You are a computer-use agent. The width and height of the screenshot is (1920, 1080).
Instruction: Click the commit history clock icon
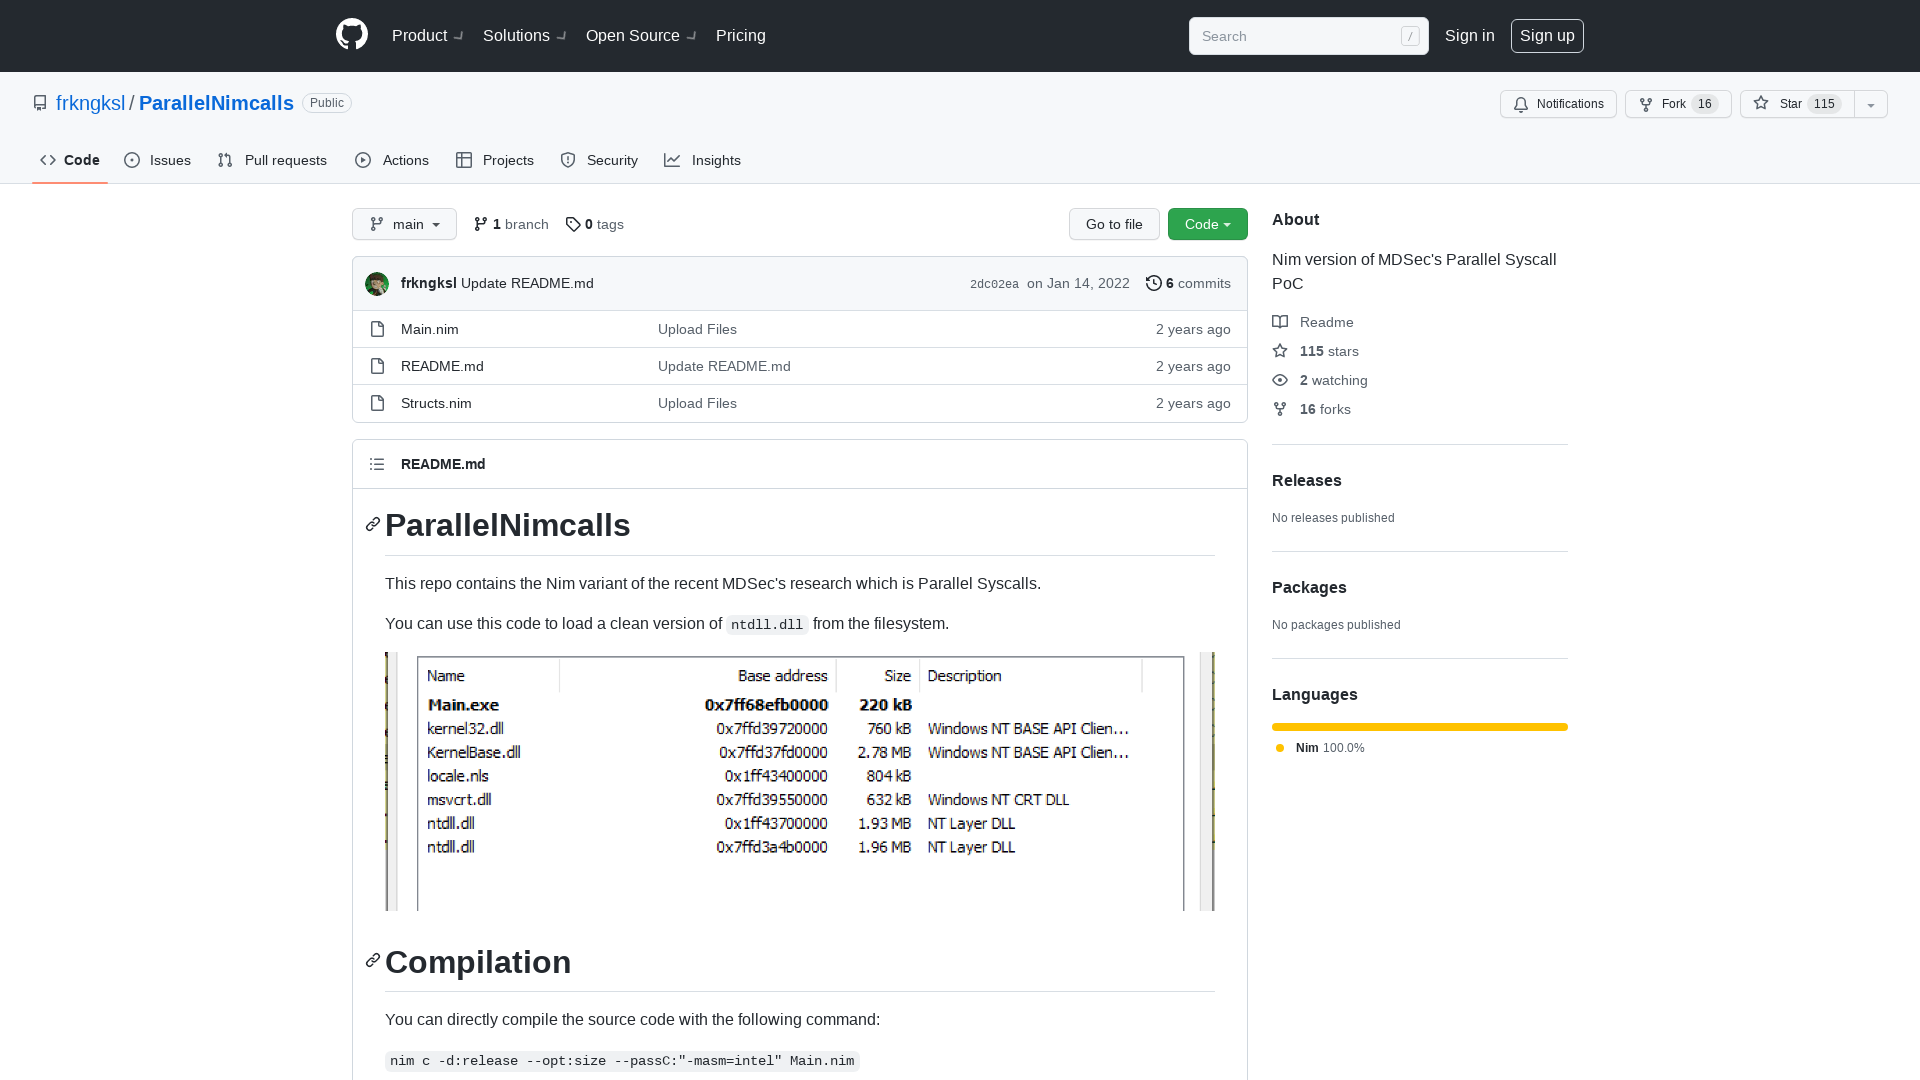pos(1153,283)
